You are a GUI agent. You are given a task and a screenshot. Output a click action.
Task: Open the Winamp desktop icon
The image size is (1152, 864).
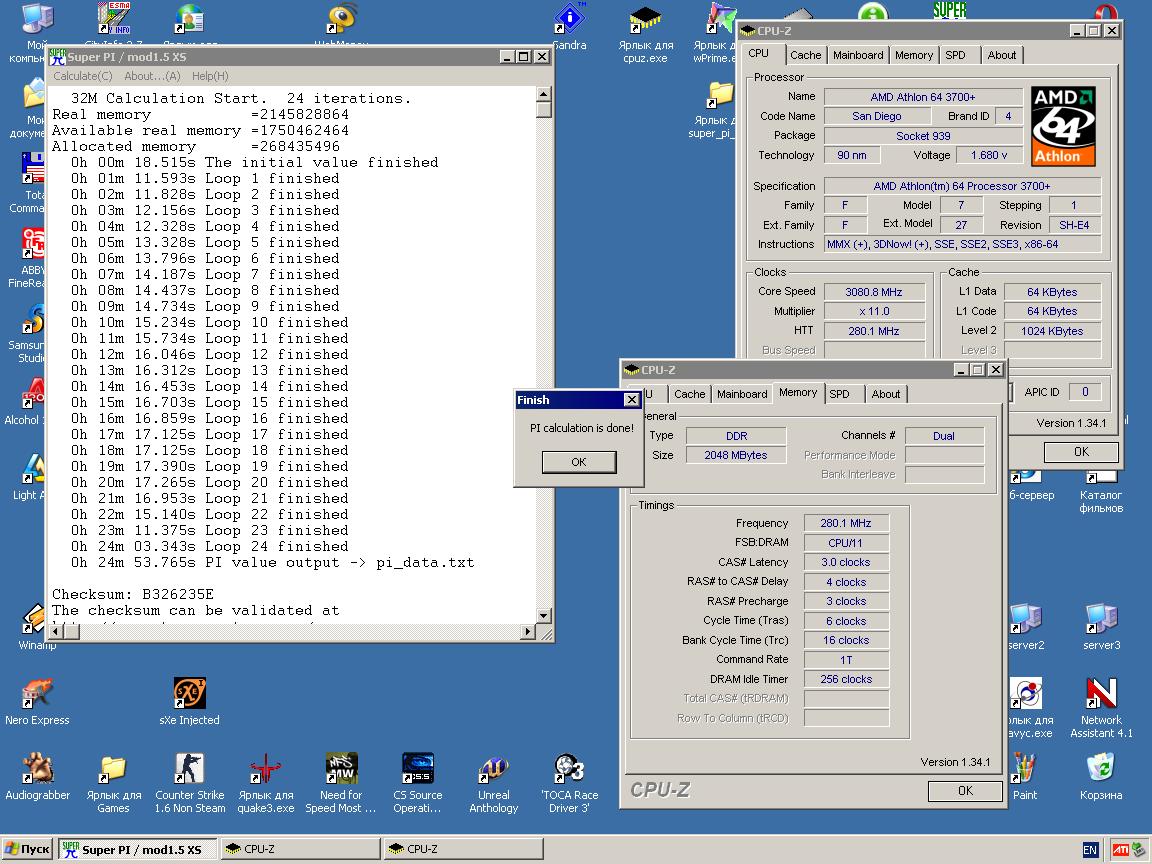(35, 627)
